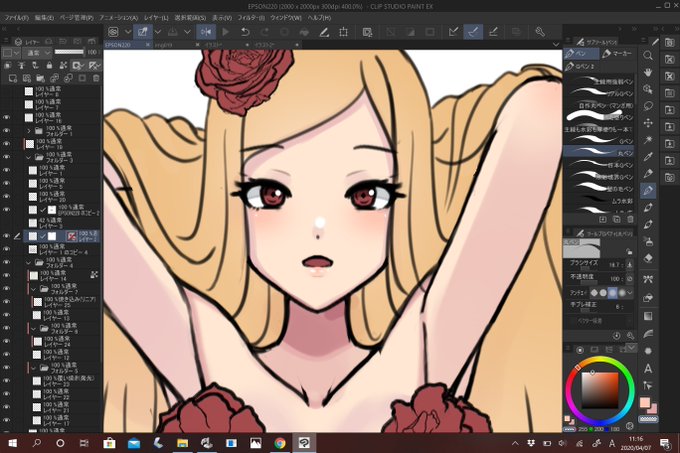
Task: Open the ヘルプ(H) menu
Action: click(x=319, y=18)
